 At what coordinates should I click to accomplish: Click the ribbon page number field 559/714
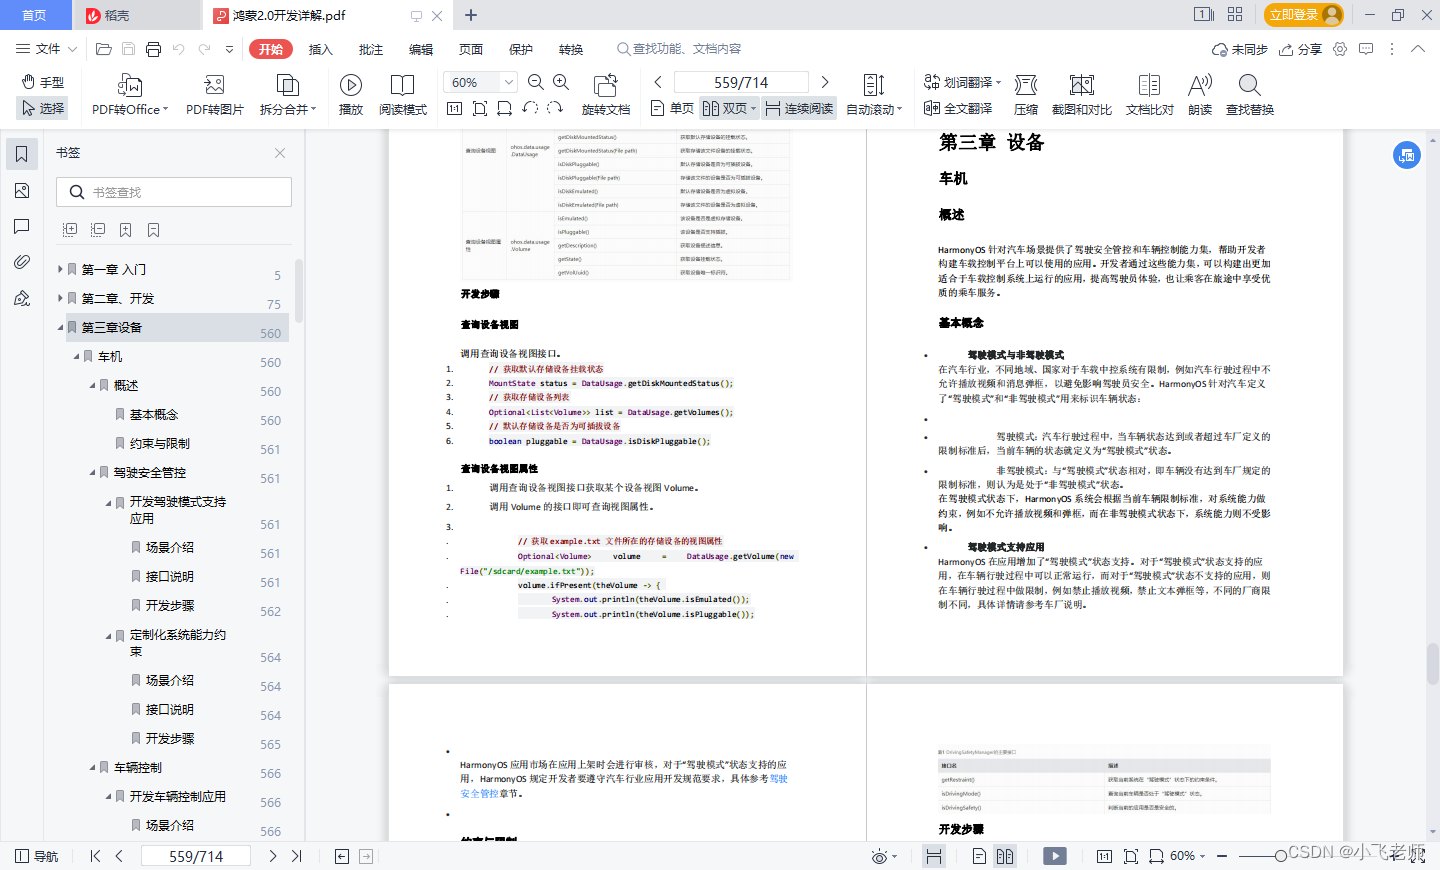(x=741, y=82)
